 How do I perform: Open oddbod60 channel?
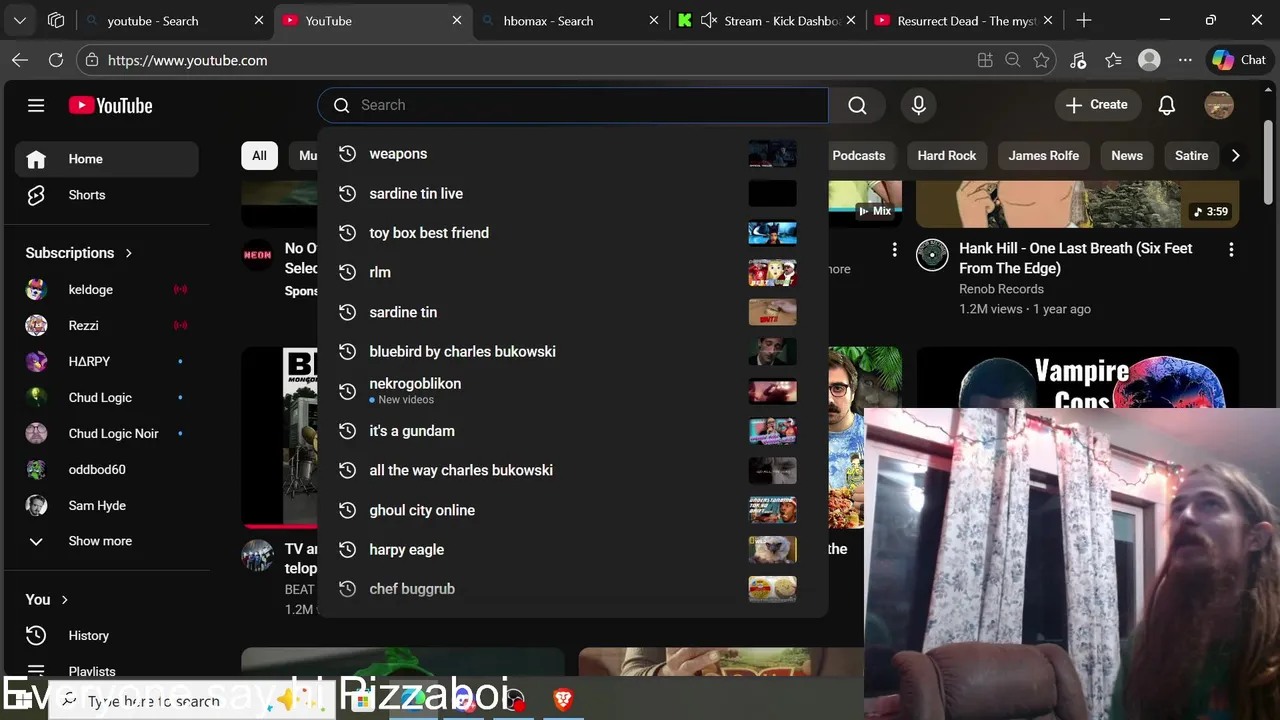[106, 470]
